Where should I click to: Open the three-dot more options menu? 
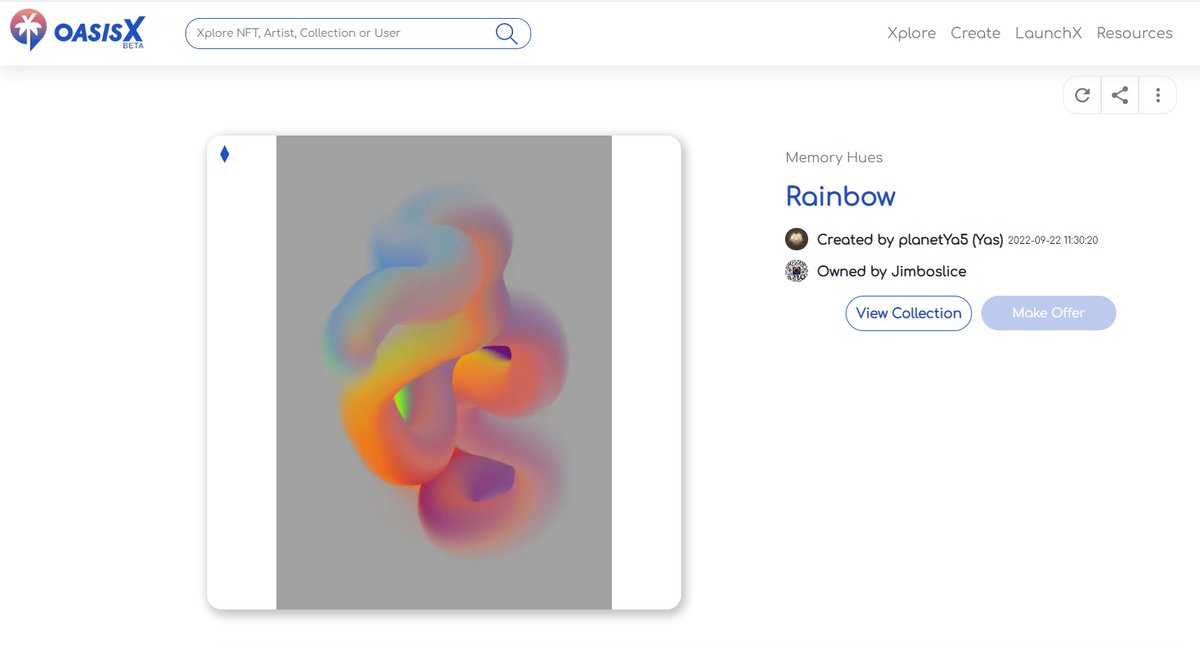[x=1158, y=95]
